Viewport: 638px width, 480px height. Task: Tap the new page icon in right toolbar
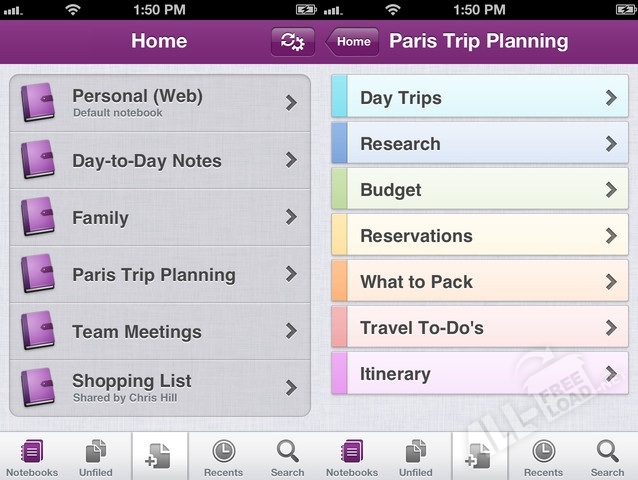[479, 456]
